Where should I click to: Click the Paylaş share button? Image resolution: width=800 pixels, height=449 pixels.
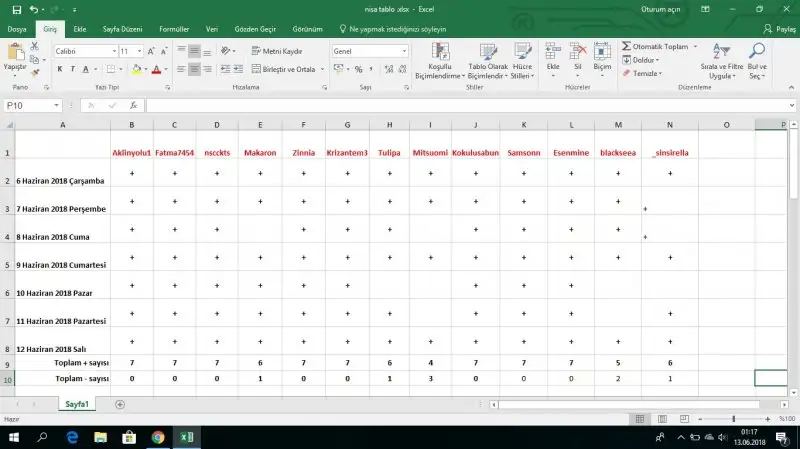coord(779,29)
